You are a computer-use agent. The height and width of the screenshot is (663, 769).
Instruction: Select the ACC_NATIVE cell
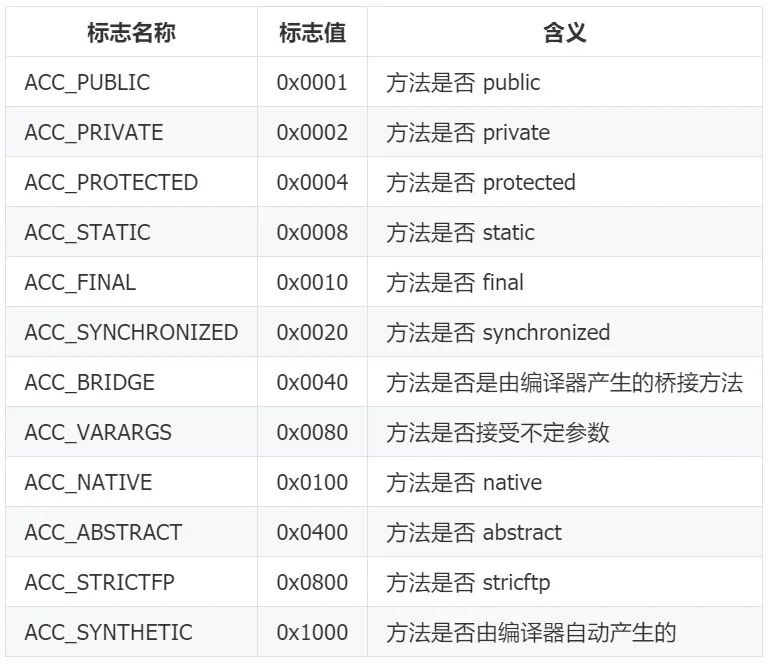click(x=88, y=482)
